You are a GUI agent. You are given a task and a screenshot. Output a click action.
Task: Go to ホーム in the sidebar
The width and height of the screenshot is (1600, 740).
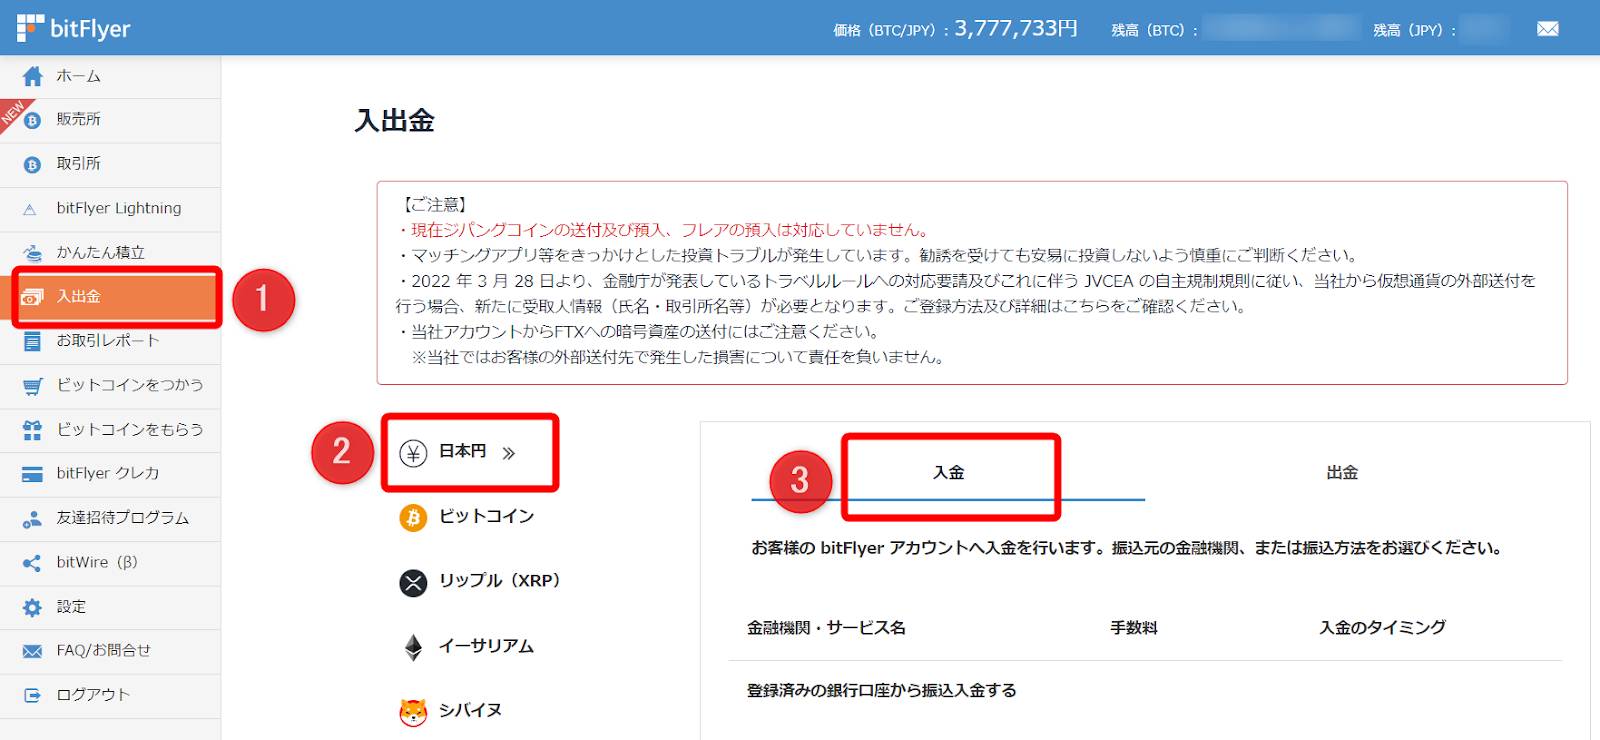(111, 76)
